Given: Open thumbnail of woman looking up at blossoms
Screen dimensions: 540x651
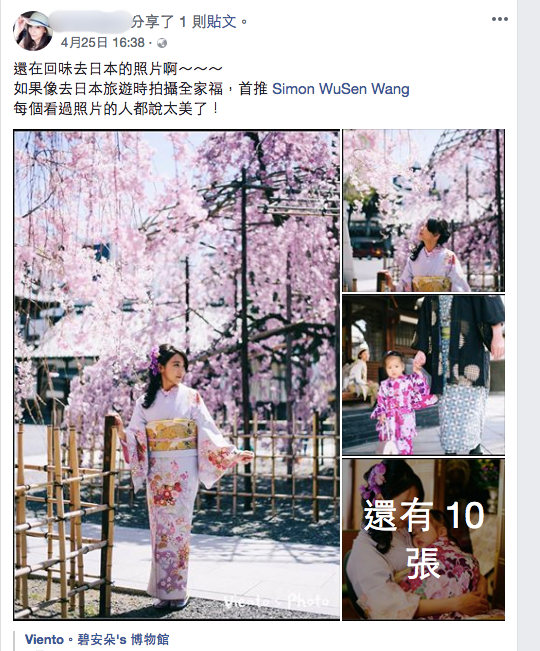Looking at the screenshot, I should point(423,210).
